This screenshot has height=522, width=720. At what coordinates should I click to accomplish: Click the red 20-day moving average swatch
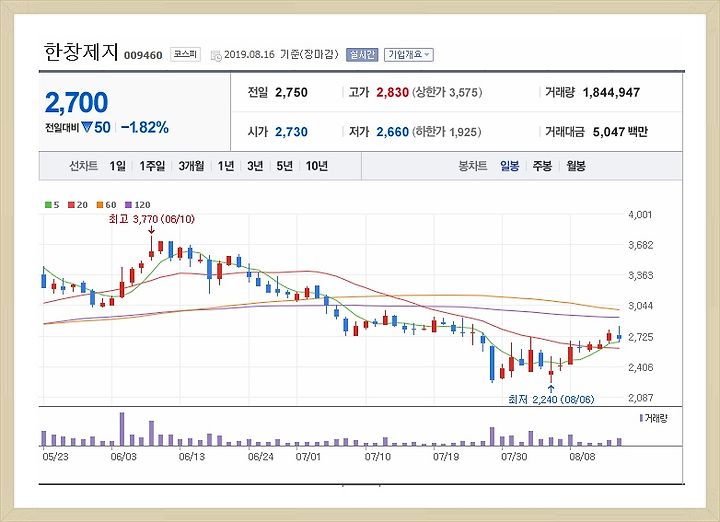click(x=71, y=205)
